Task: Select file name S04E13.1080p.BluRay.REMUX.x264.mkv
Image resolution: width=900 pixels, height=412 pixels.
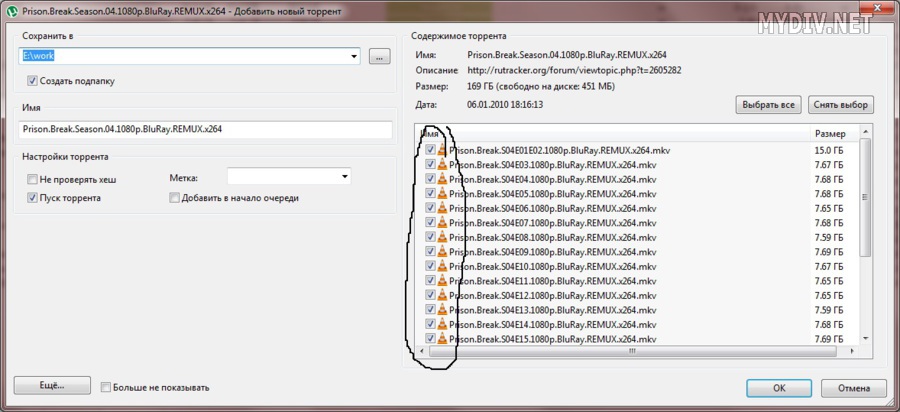Action: pyautogui.click(x=553, y=310)
